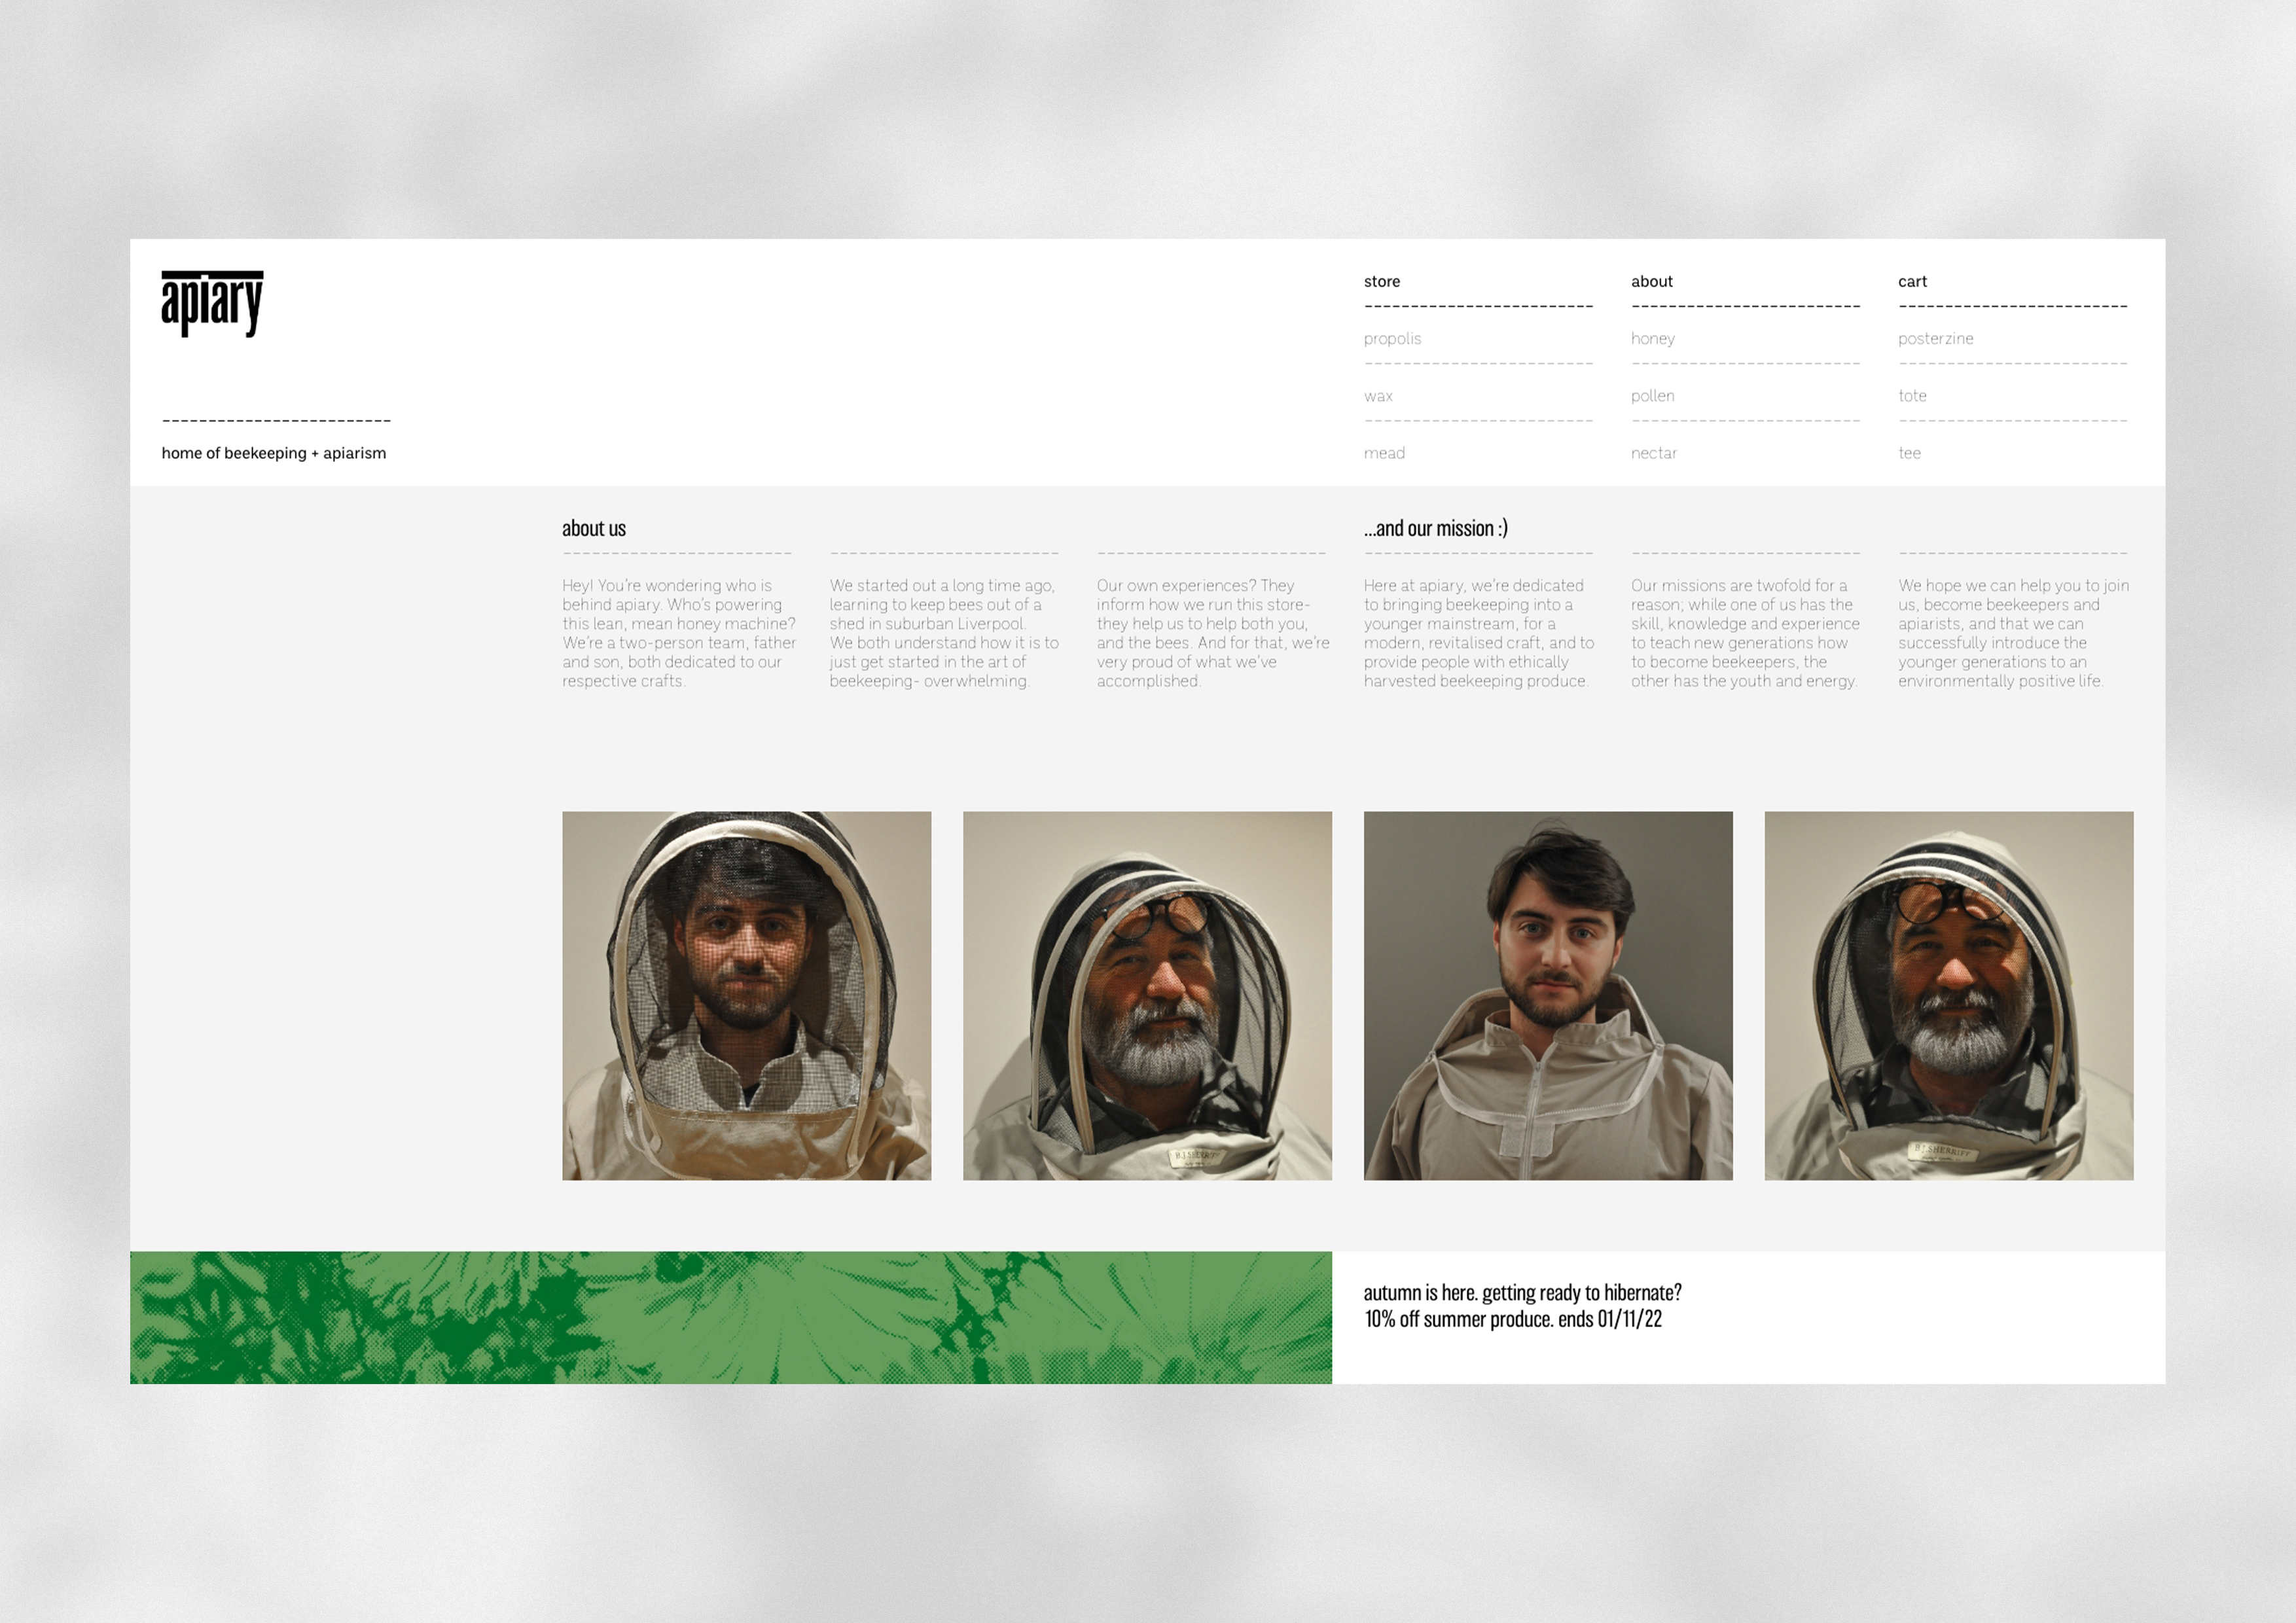Go to the propolis page
This screenshot has height=1623, width=2296.
pyautogui.click(x=1392, y=339)
